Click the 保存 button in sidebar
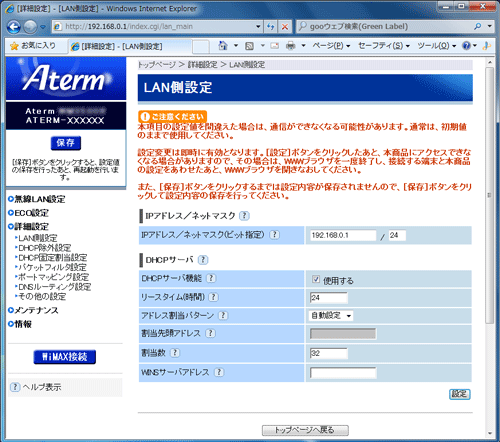Image resolution: width=500 pixels, height=442 pixels. 66,143
